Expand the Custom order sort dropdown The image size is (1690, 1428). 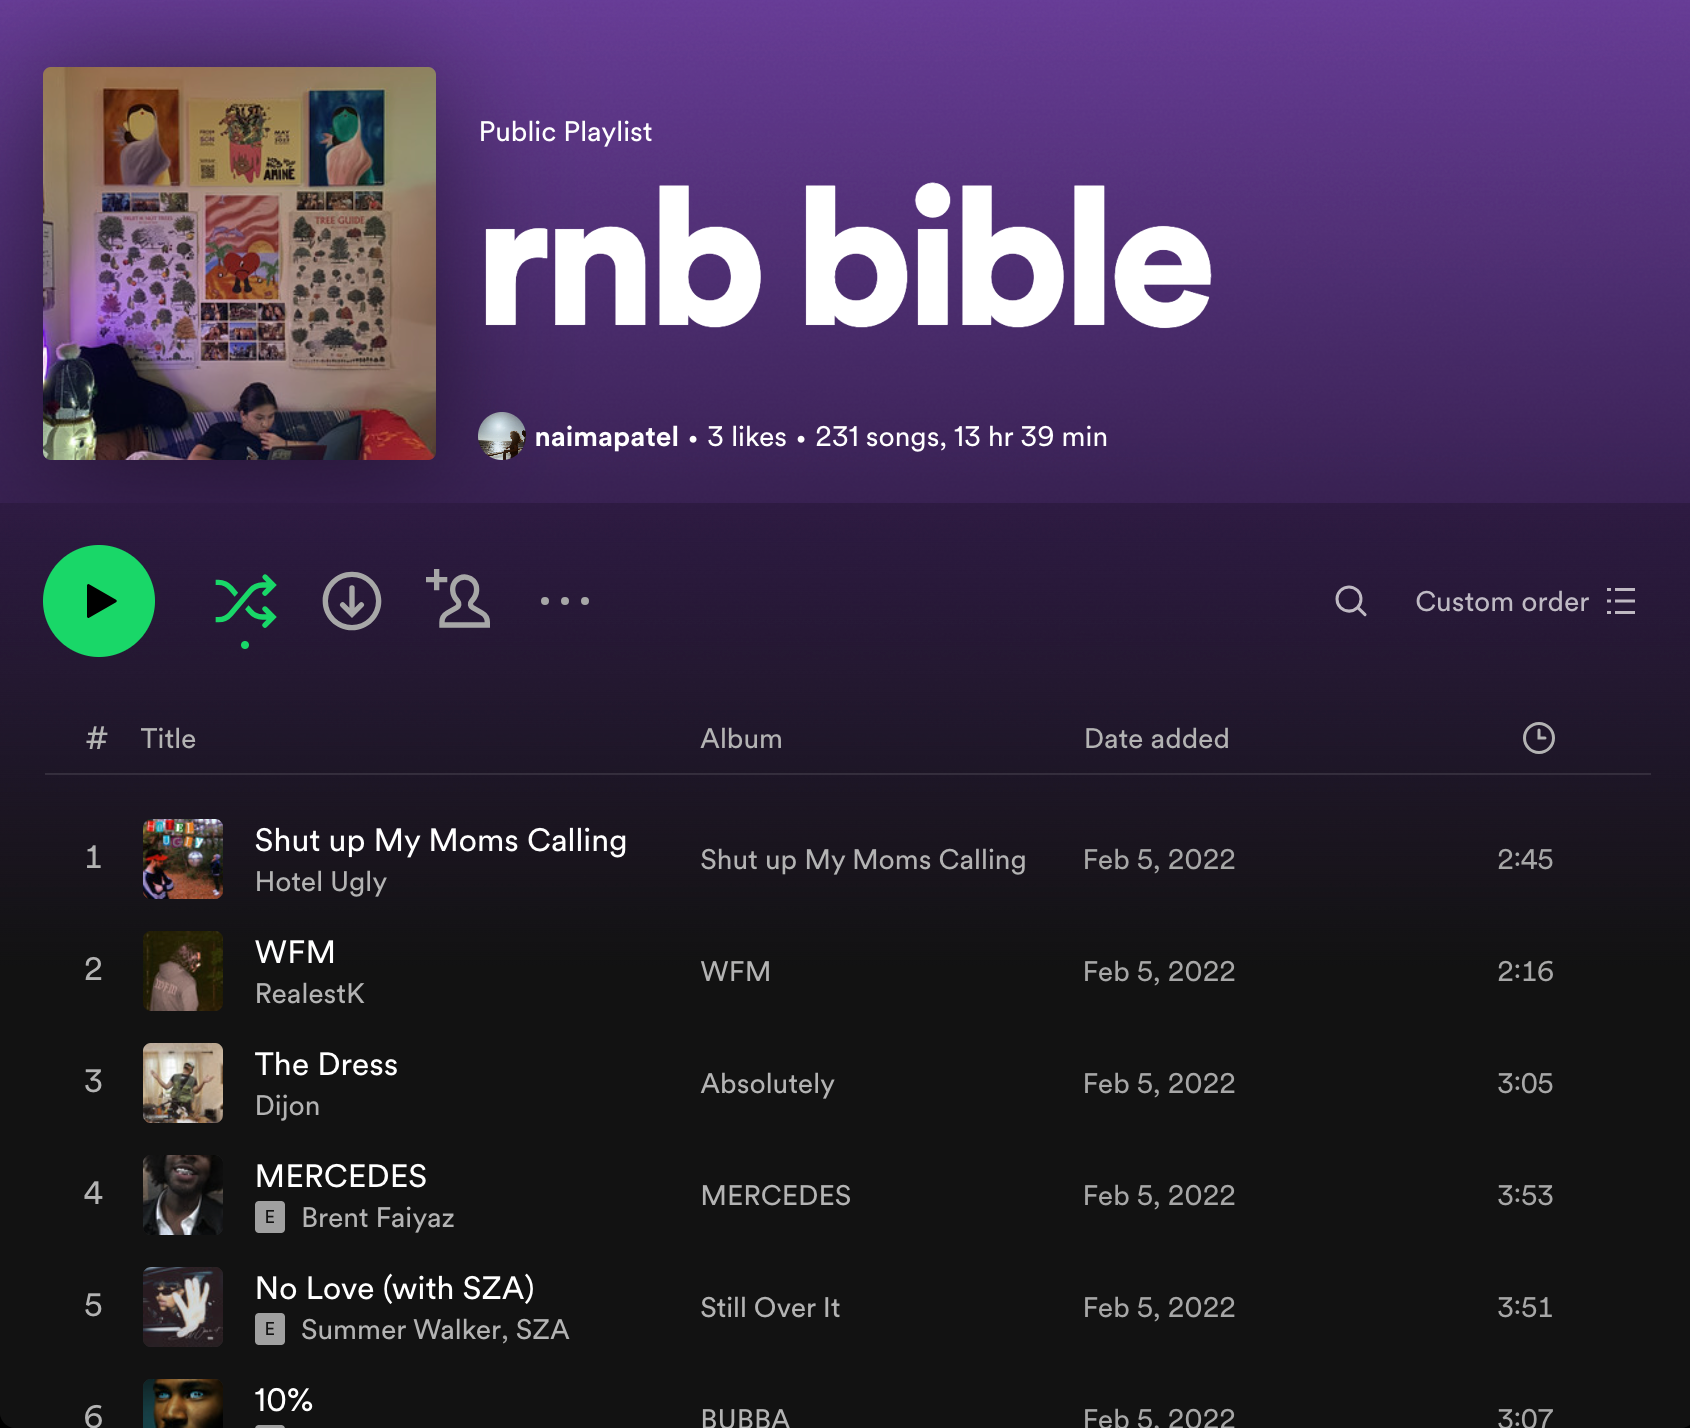[1524, 601]
